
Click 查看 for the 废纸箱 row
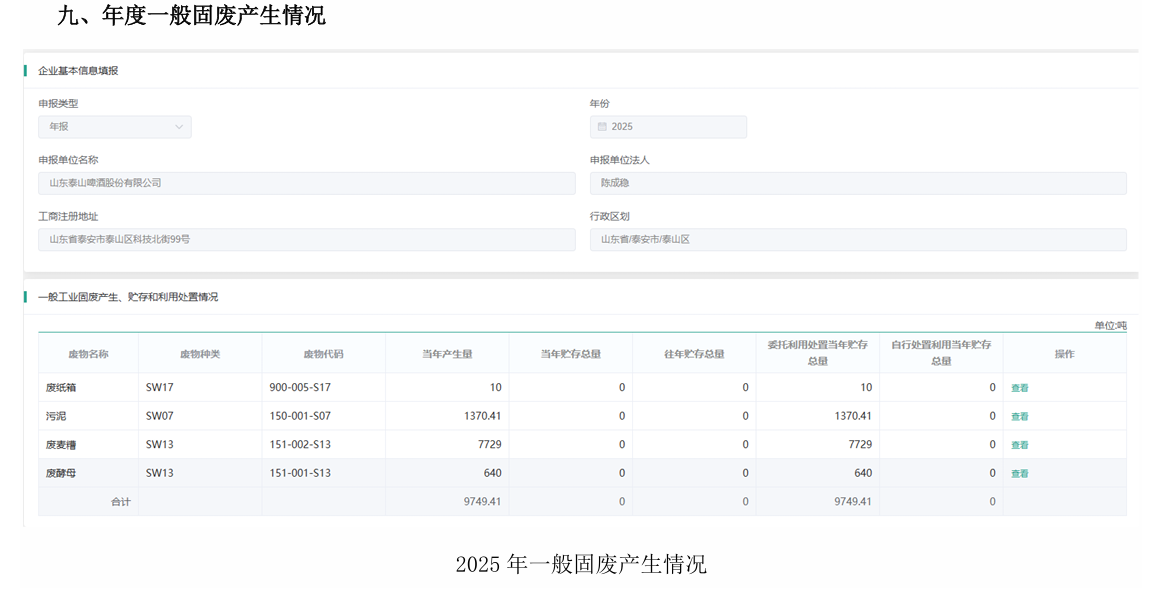(x=1019, y=388)
